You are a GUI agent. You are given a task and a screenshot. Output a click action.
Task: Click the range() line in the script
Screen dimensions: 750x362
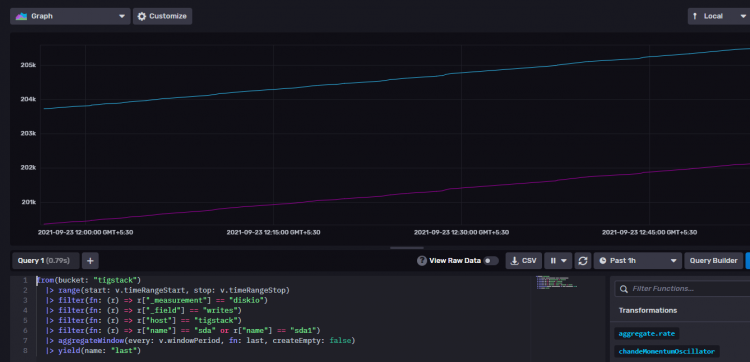point(168,290)
